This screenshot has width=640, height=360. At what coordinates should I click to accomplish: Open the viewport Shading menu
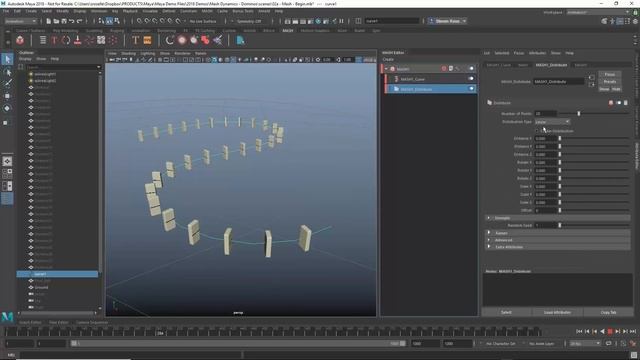(128, 53)
